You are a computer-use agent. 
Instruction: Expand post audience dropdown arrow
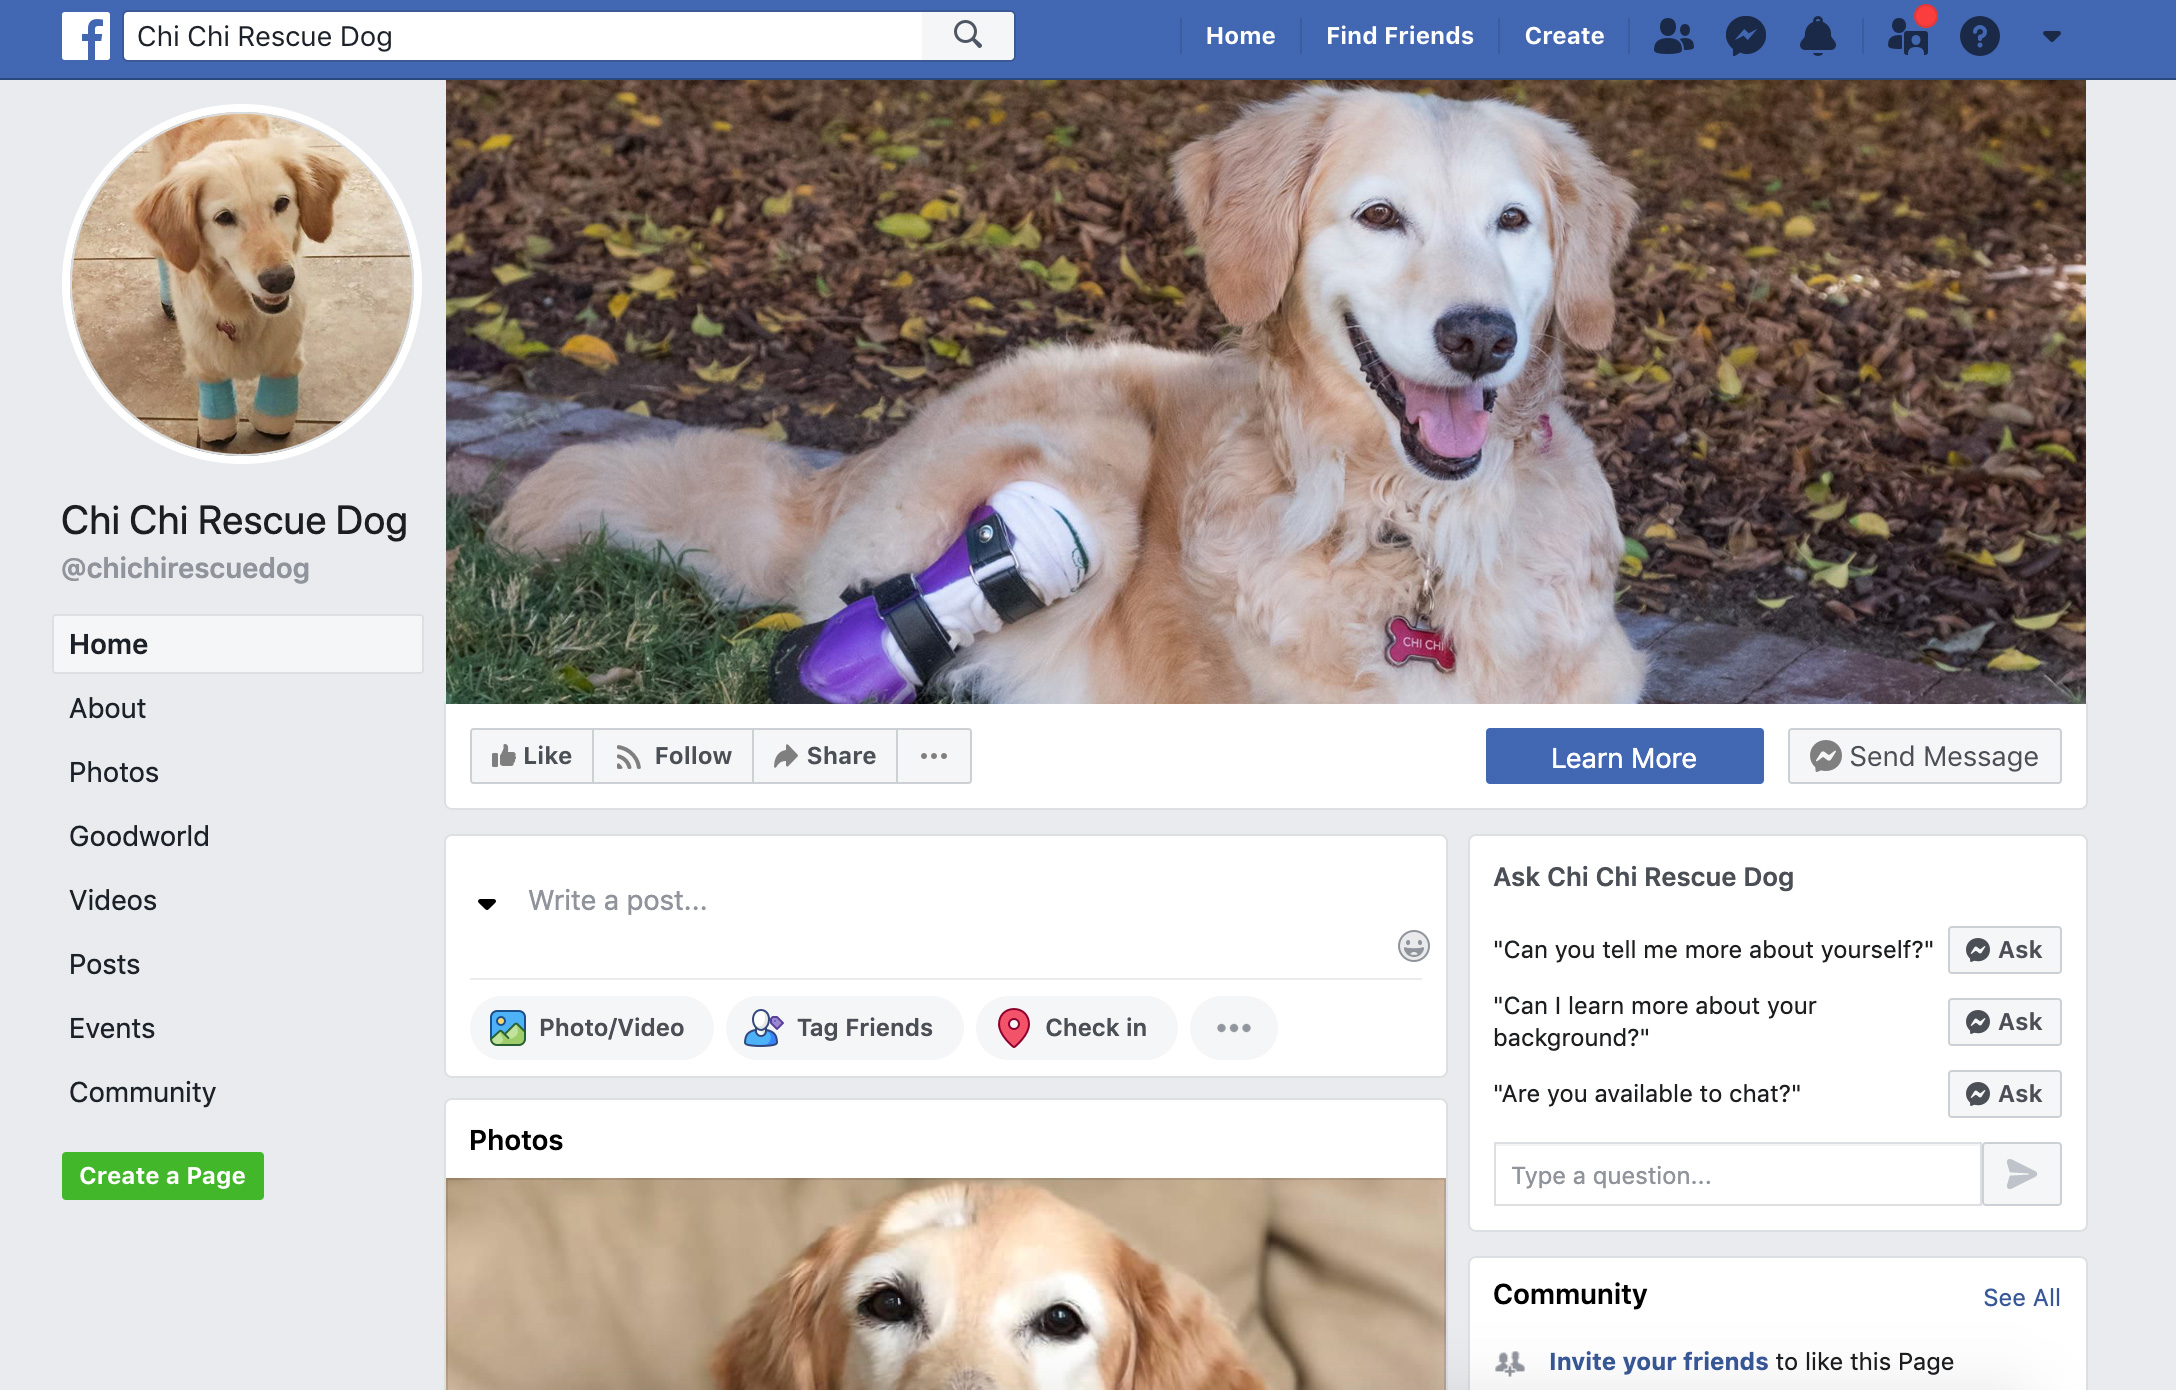point(487,903)
